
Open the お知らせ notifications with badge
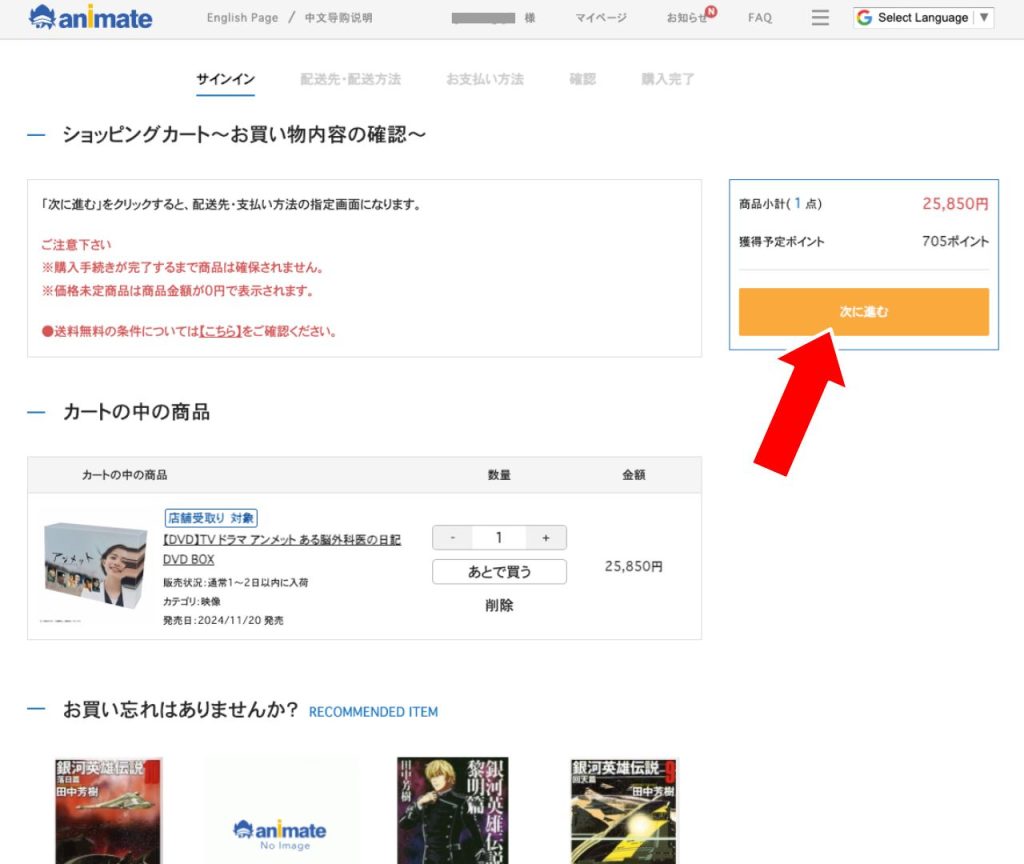click(x=688, y=18)
